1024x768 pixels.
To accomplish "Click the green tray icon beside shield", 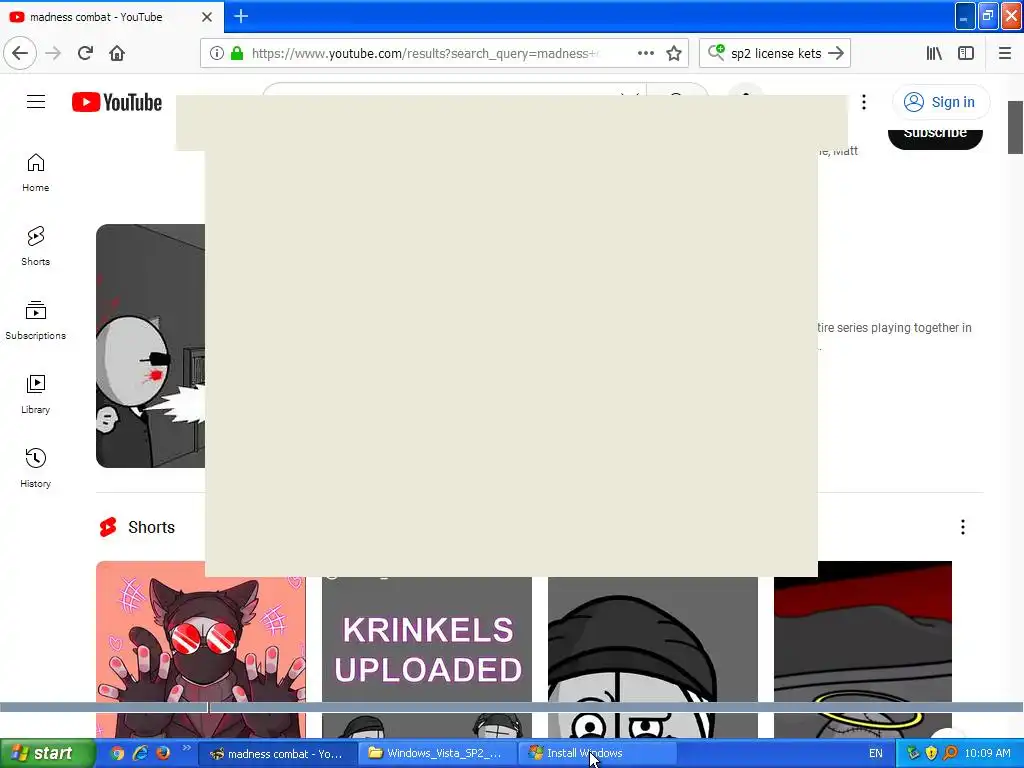I will click(913, 754).
